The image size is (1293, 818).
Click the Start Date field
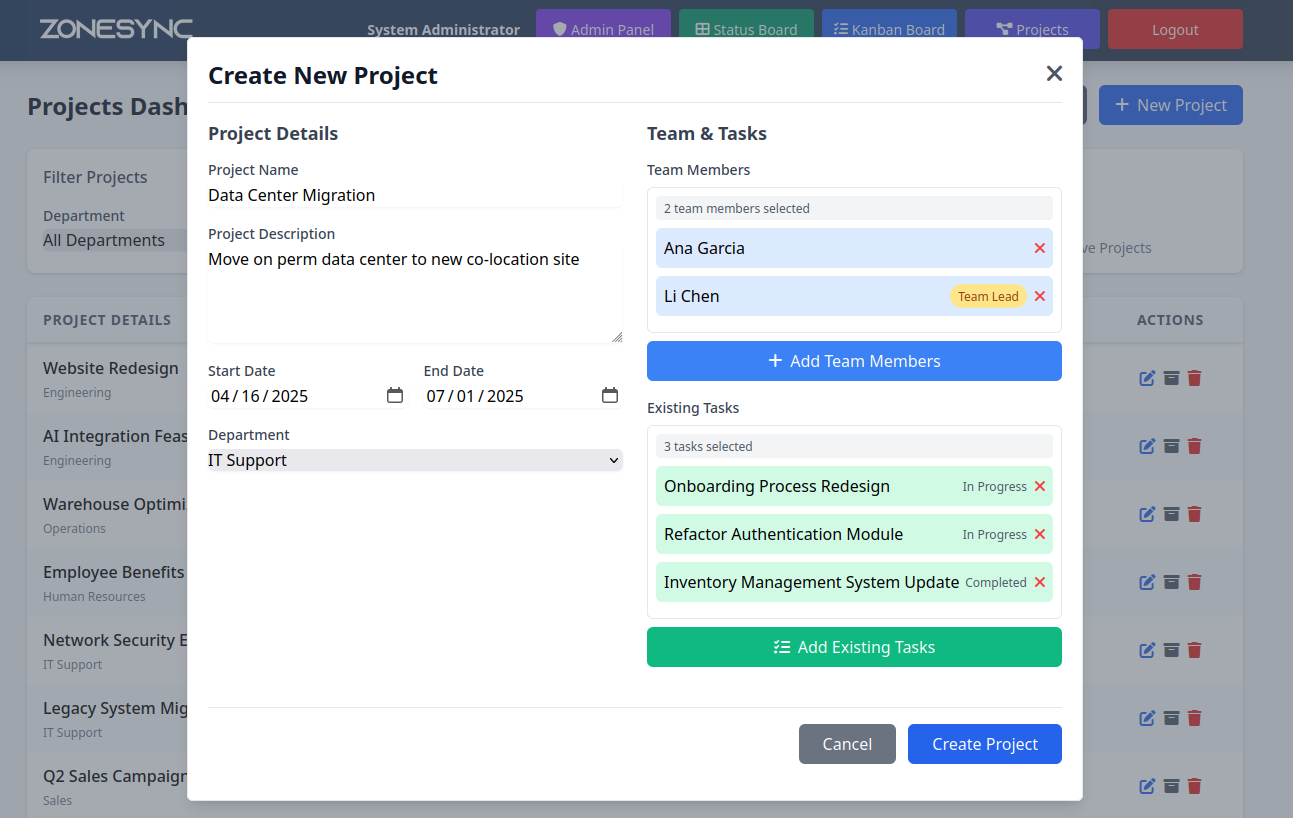click(307, 396)
